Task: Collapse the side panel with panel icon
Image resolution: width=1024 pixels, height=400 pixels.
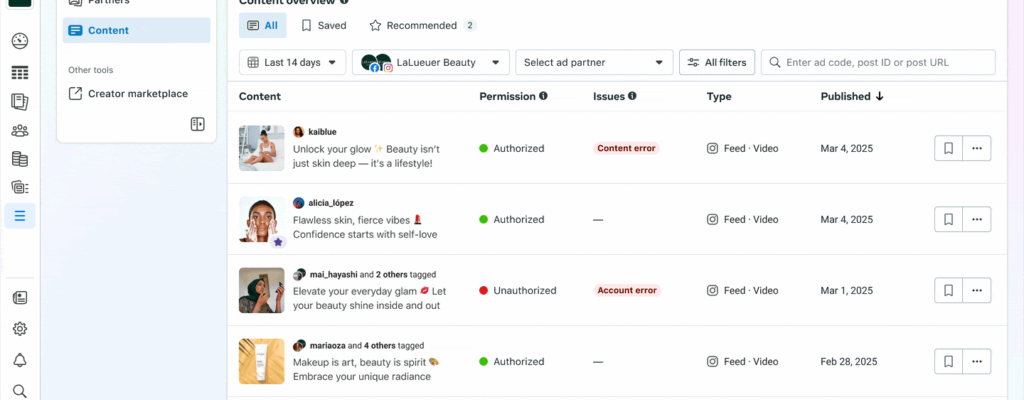Action: pyautogui.click(x=198, y=124)
